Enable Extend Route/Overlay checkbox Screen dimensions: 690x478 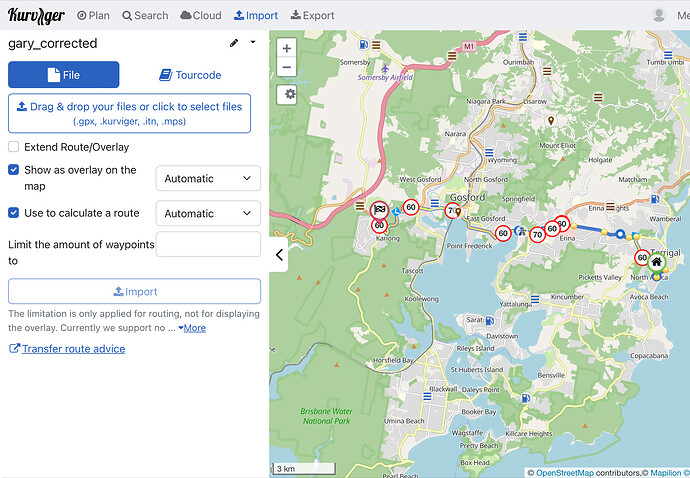(x=14, y=147)
